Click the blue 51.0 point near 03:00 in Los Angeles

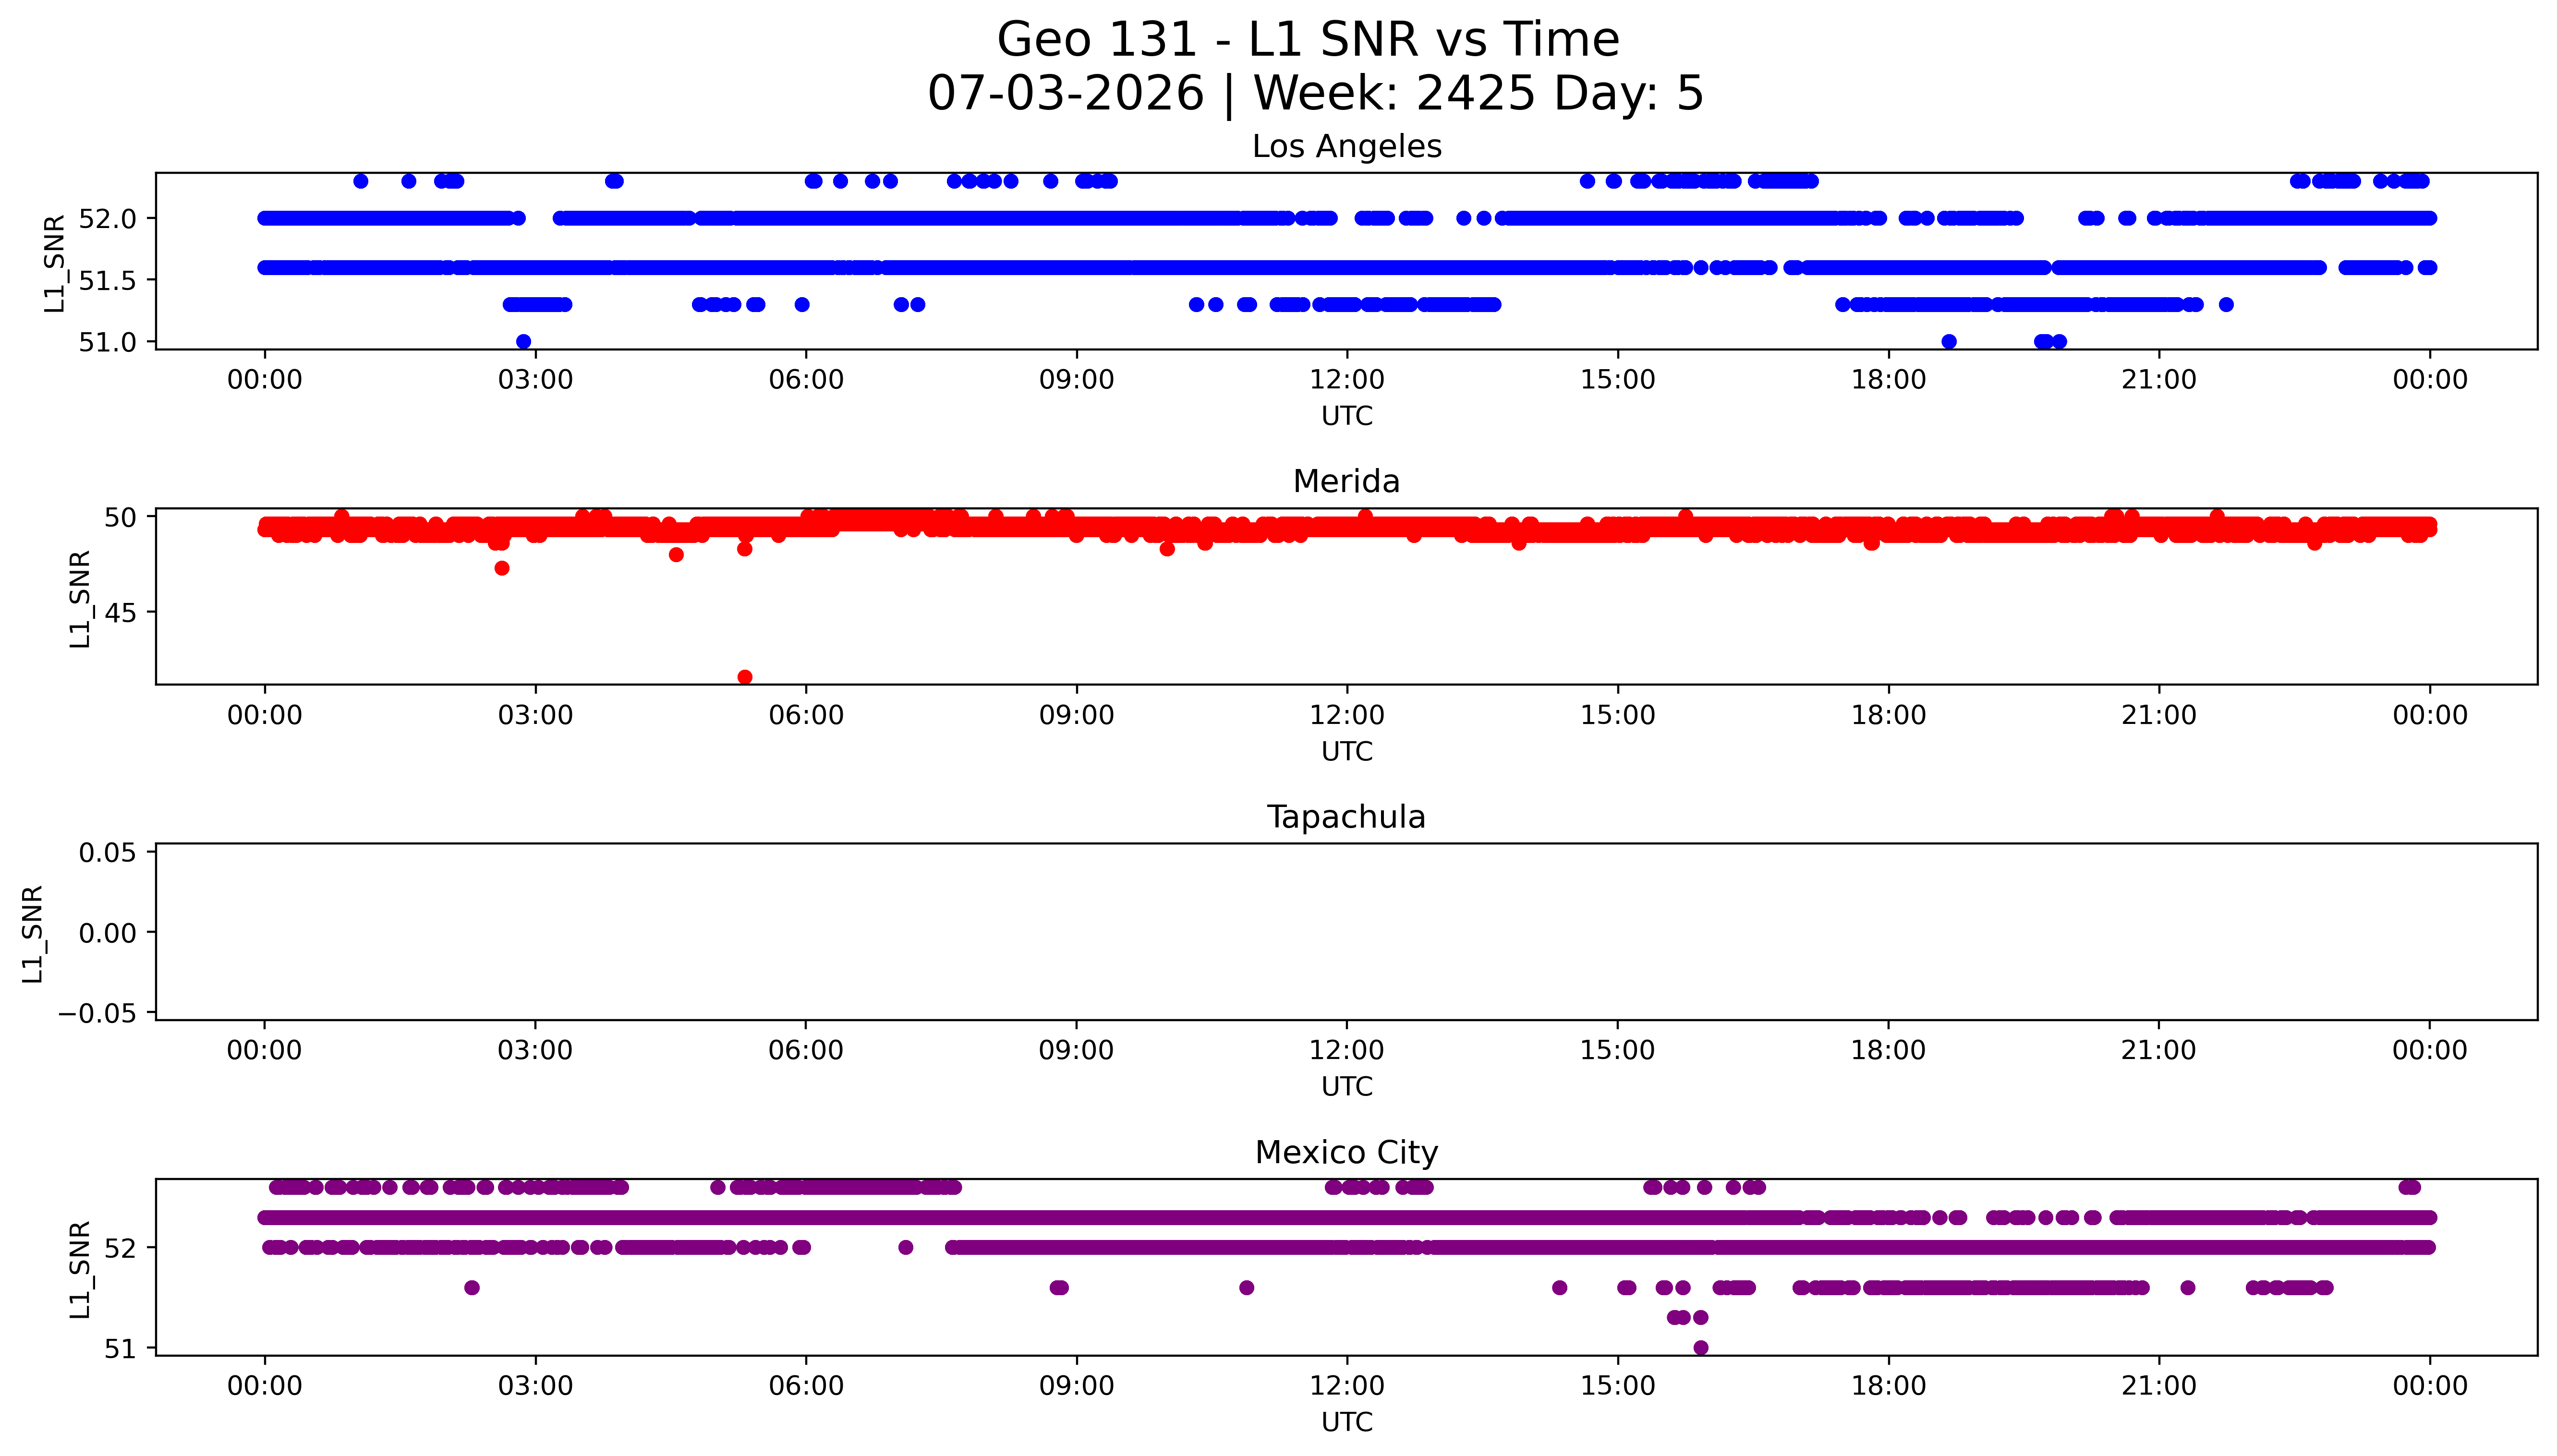pyautogui.click(x=523, y=341)
